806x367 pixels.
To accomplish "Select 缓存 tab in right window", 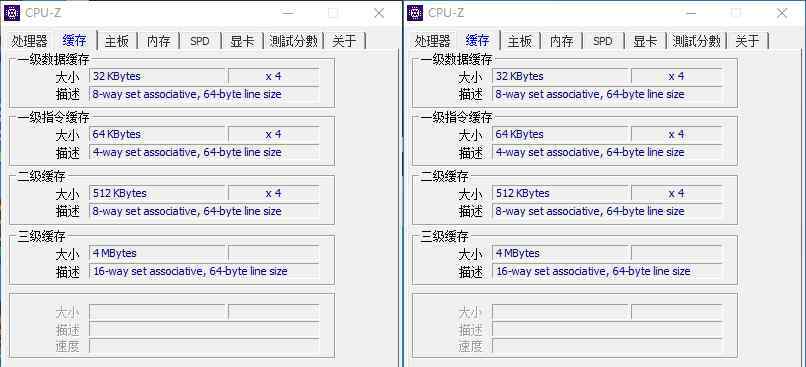I will [x=477, y=40].
